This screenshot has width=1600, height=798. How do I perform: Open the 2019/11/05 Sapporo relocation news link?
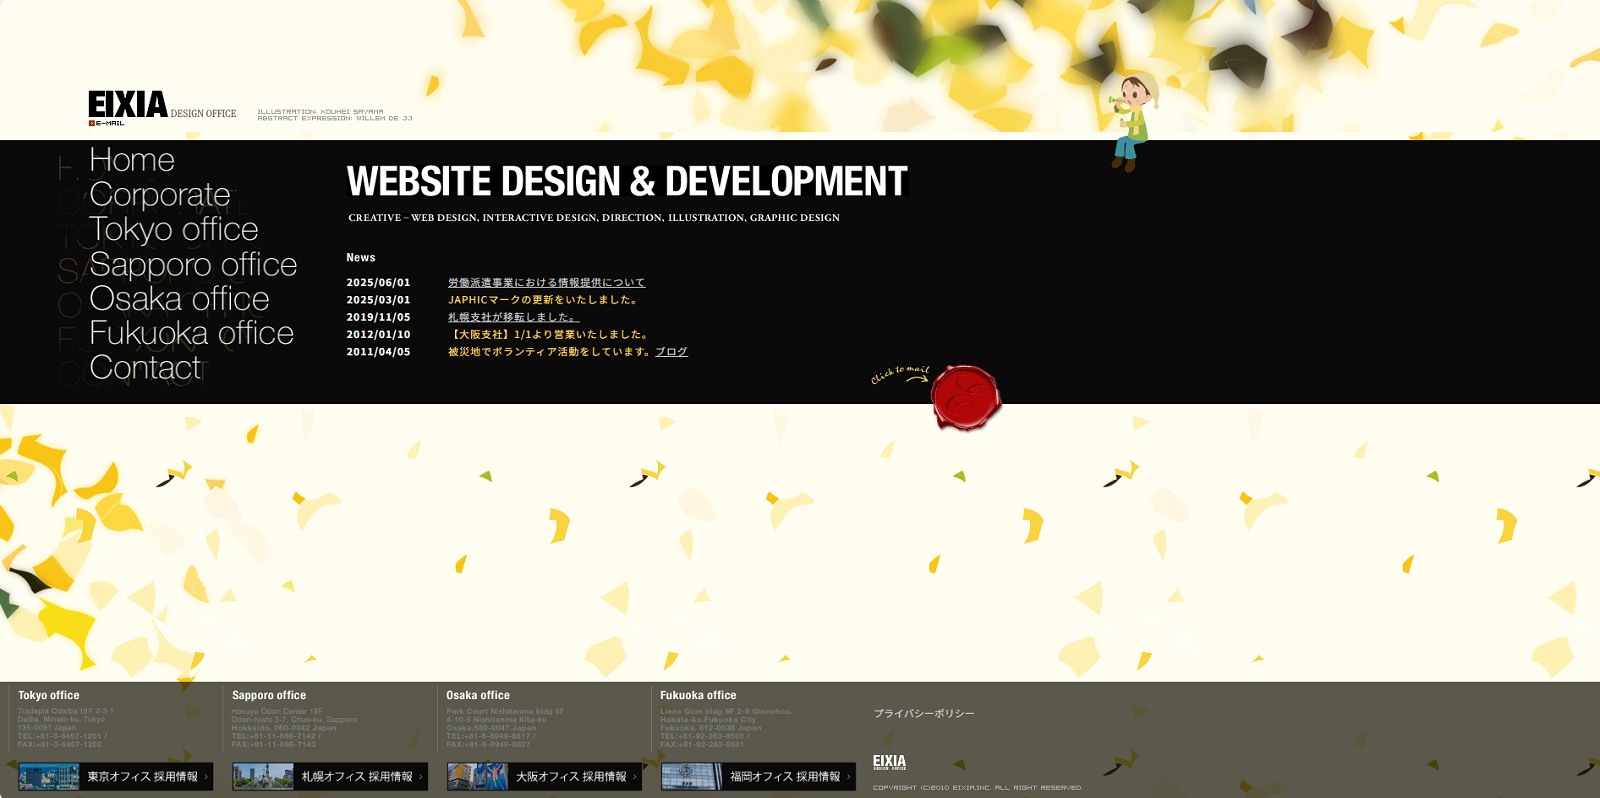pos(513,317)
